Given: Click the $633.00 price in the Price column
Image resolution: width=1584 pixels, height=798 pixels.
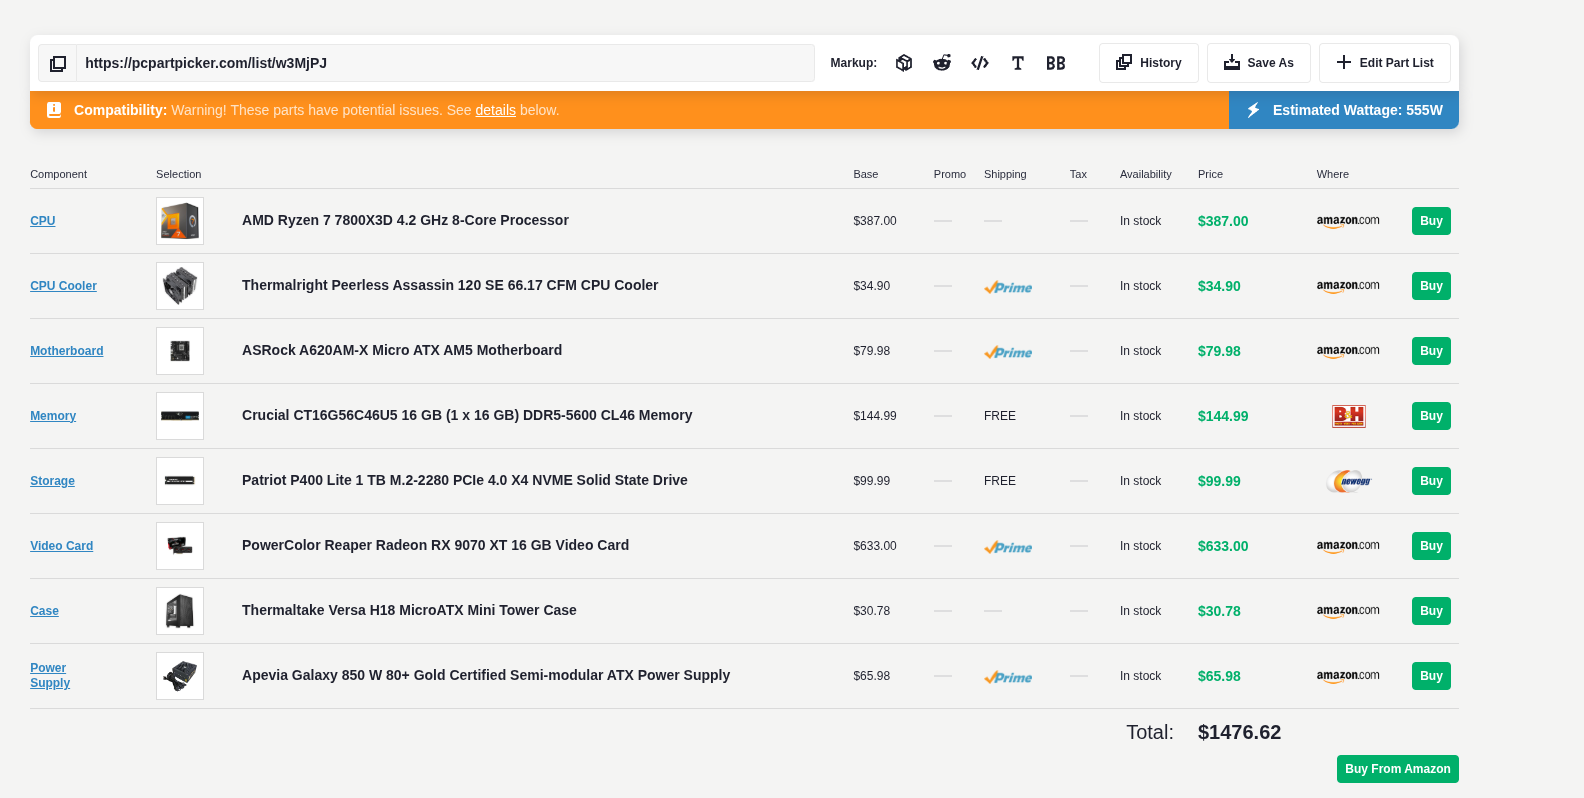Looking at the screenshot, I should [1223, 546].
